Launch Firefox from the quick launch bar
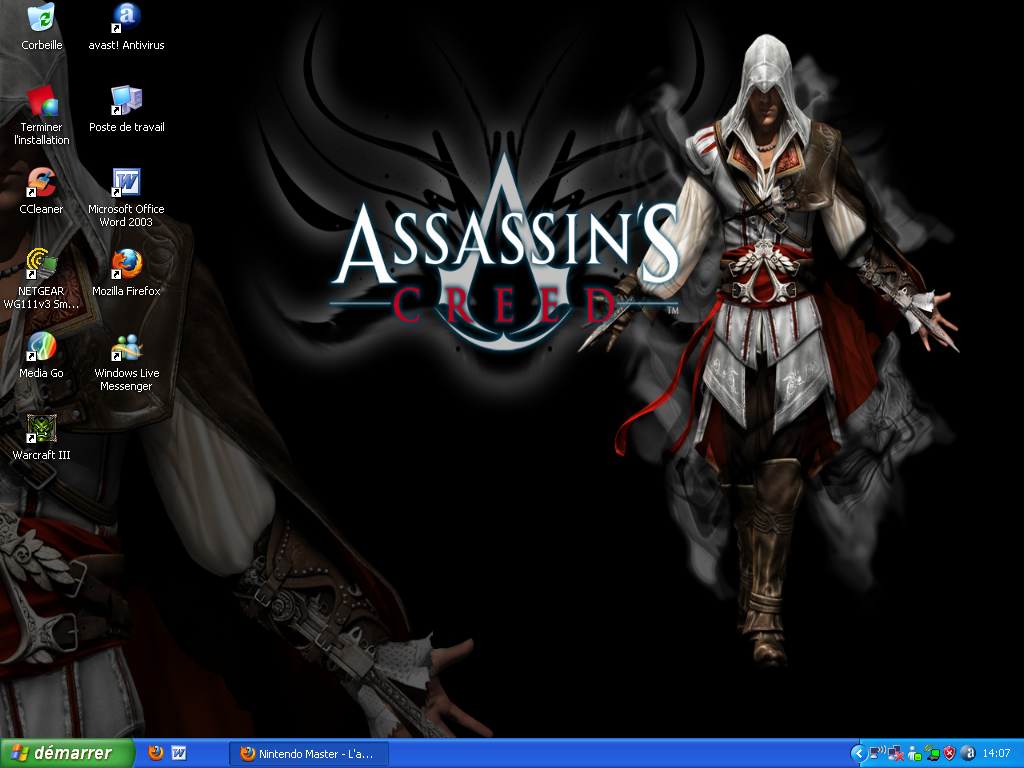1024x768 pixels. click(x=155, y=753)
